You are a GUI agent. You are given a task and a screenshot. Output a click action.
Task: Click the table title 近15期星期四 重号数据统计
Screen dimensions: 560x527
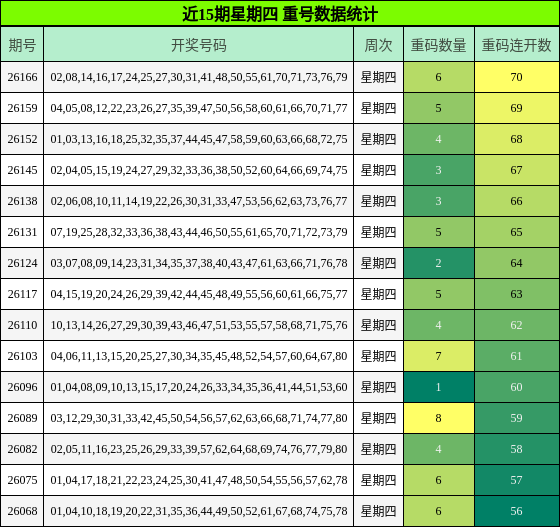click(x=280, y=14)
